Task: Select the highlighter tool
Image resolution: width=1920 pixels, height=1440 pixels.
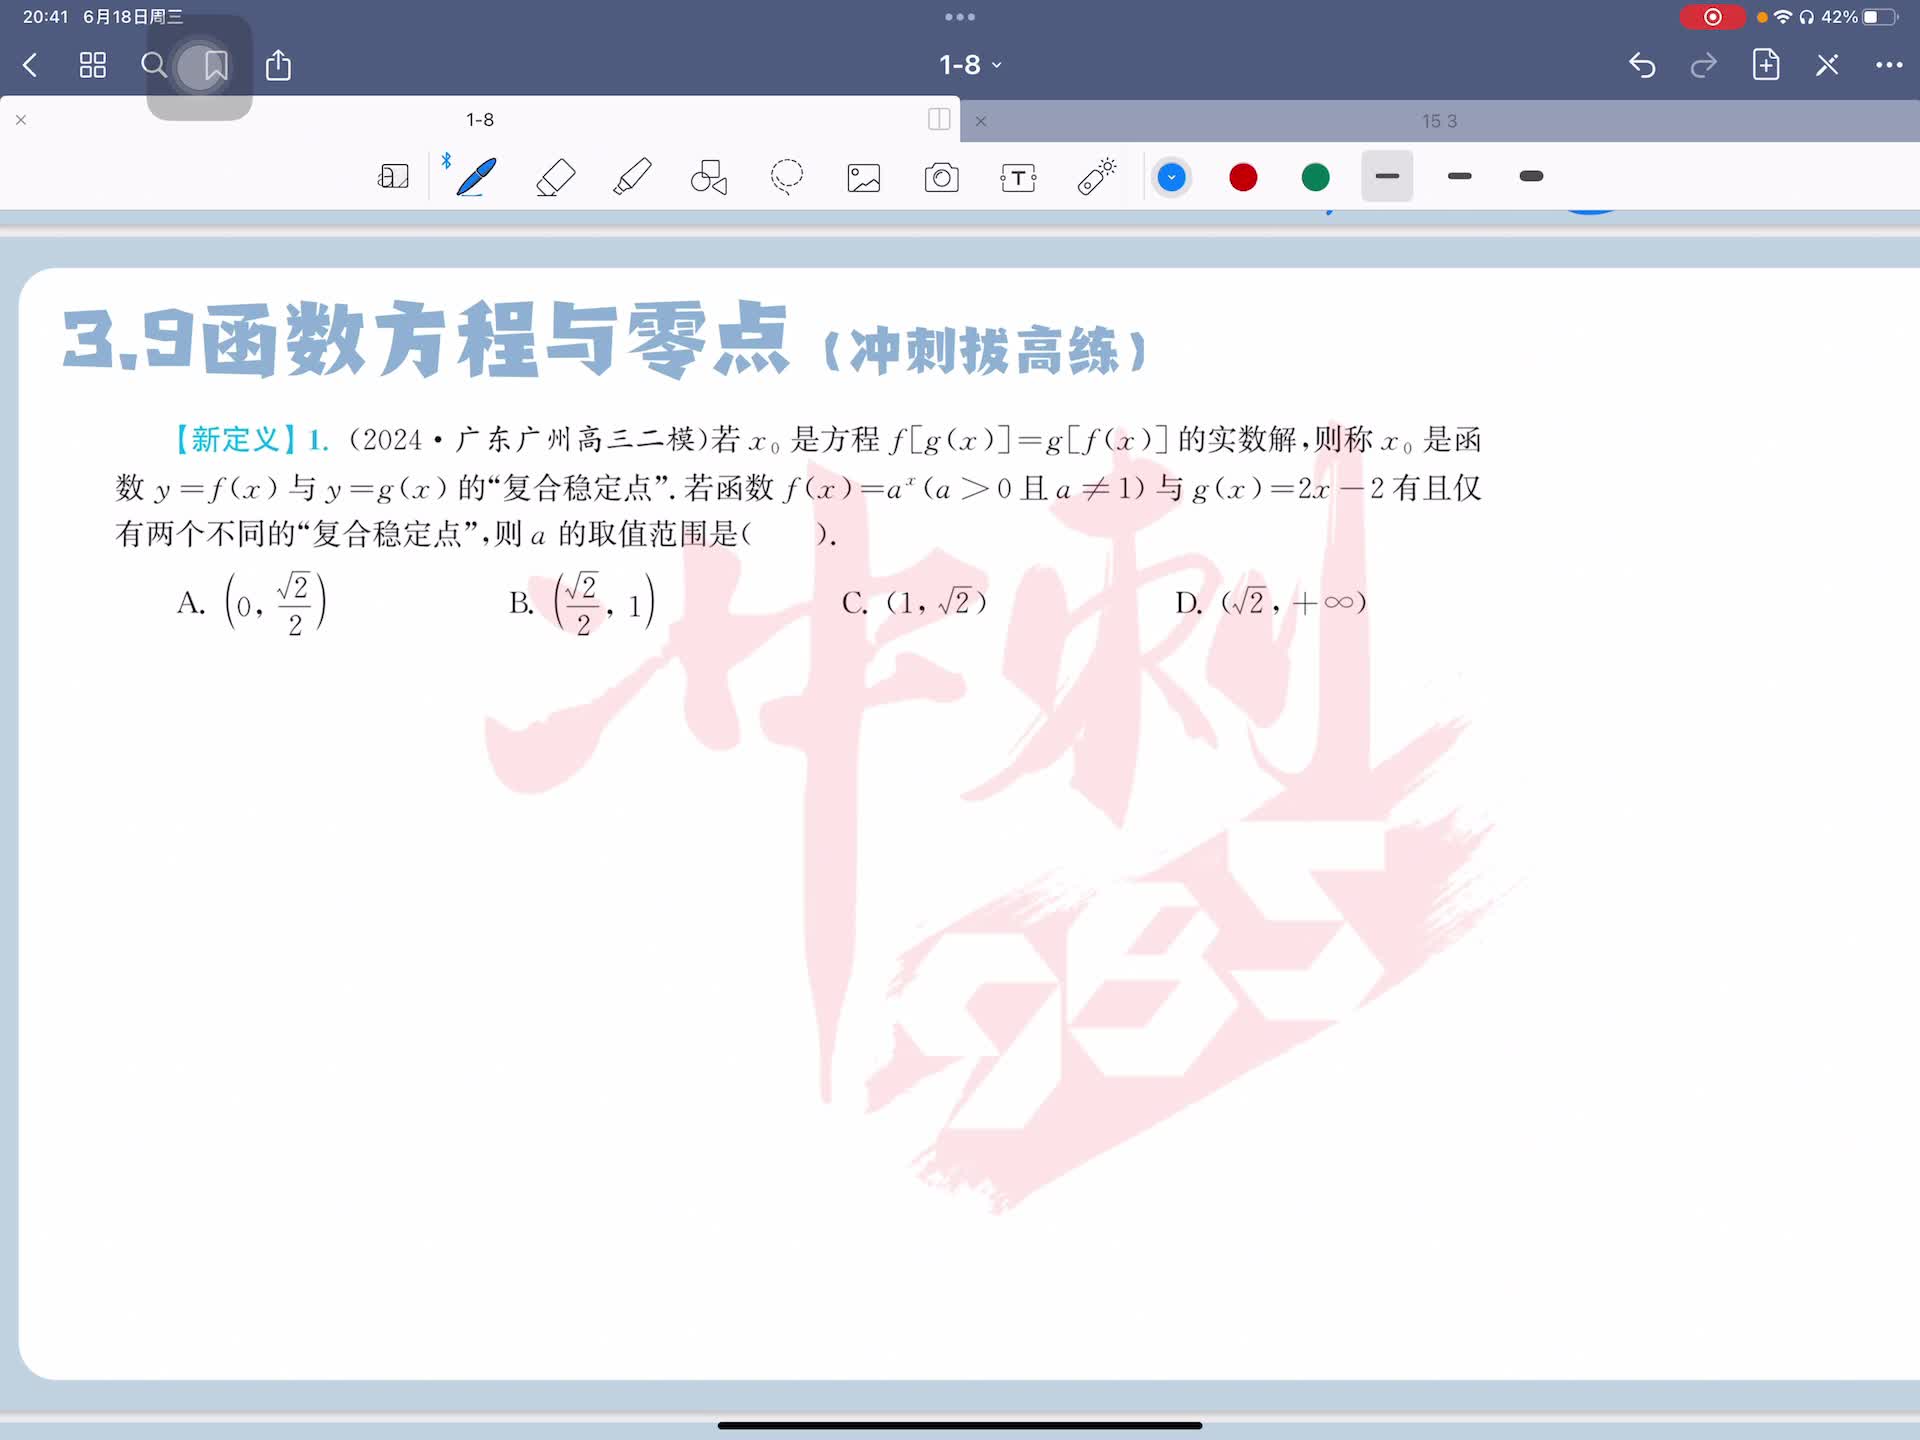Action: click(x=632, y=177)
